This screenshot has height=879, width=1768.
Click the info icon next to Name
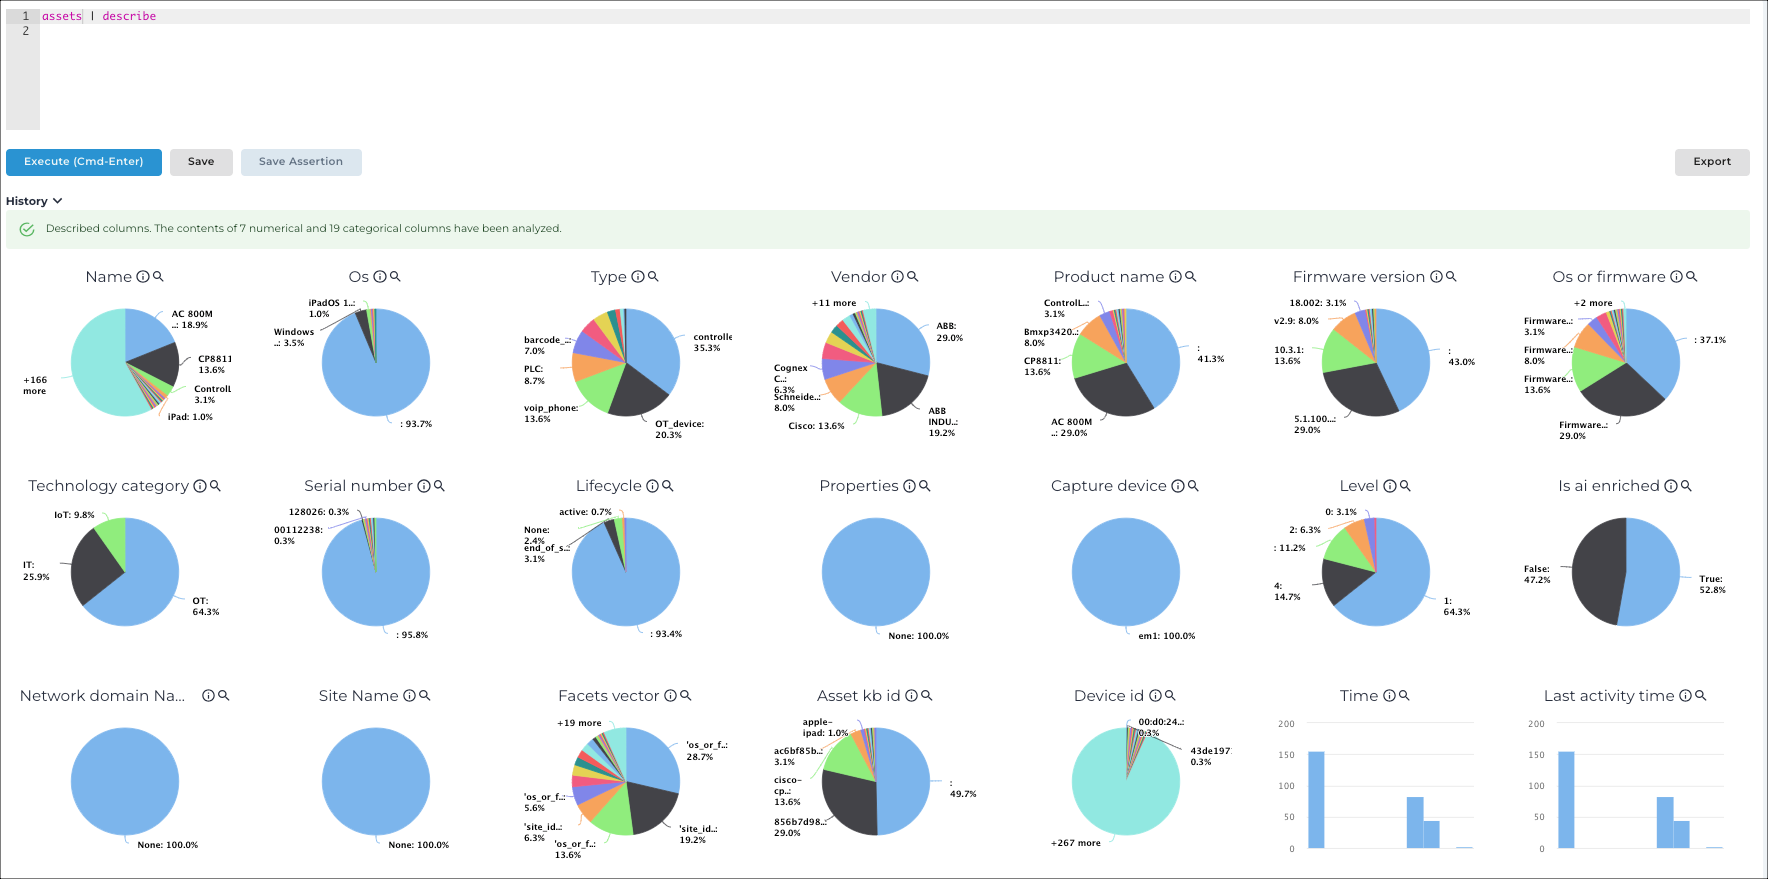coord(143,277)
